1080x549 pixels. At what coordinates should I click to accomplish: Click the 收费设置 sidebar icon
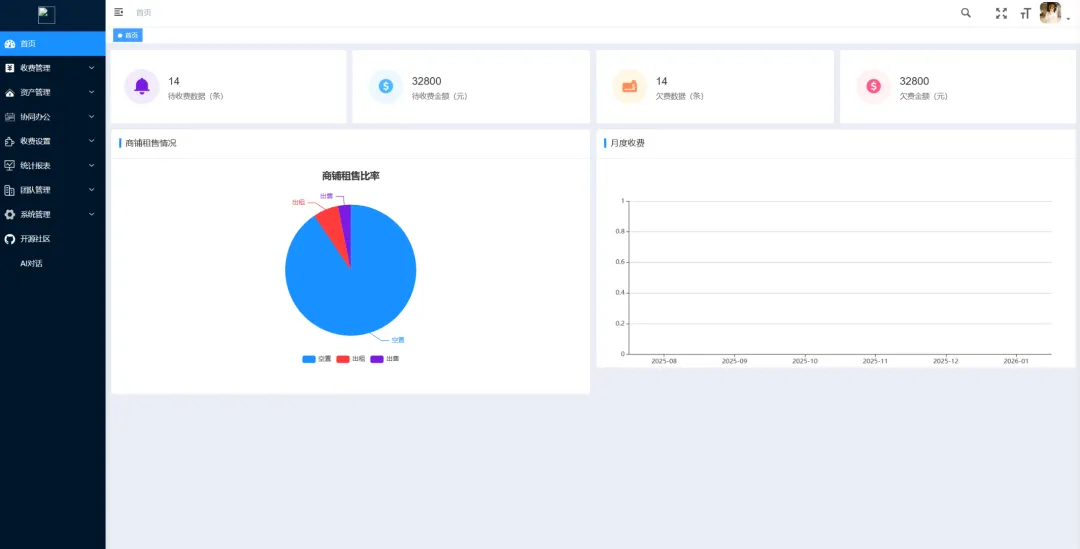[10, 141]
